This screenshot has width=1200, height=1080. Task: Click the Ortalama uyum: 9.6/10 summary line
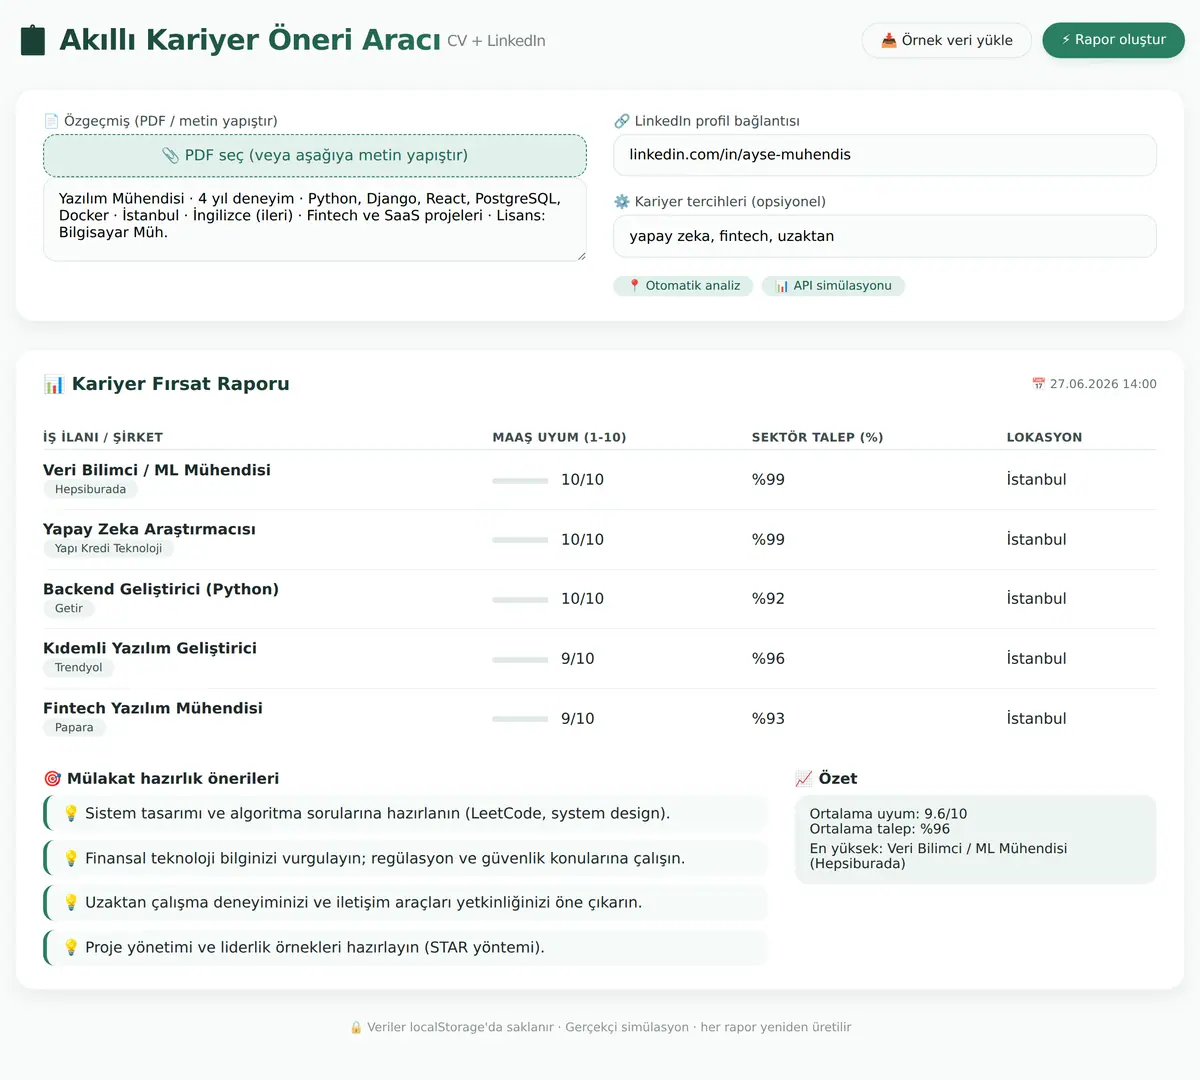click(888, 814)
